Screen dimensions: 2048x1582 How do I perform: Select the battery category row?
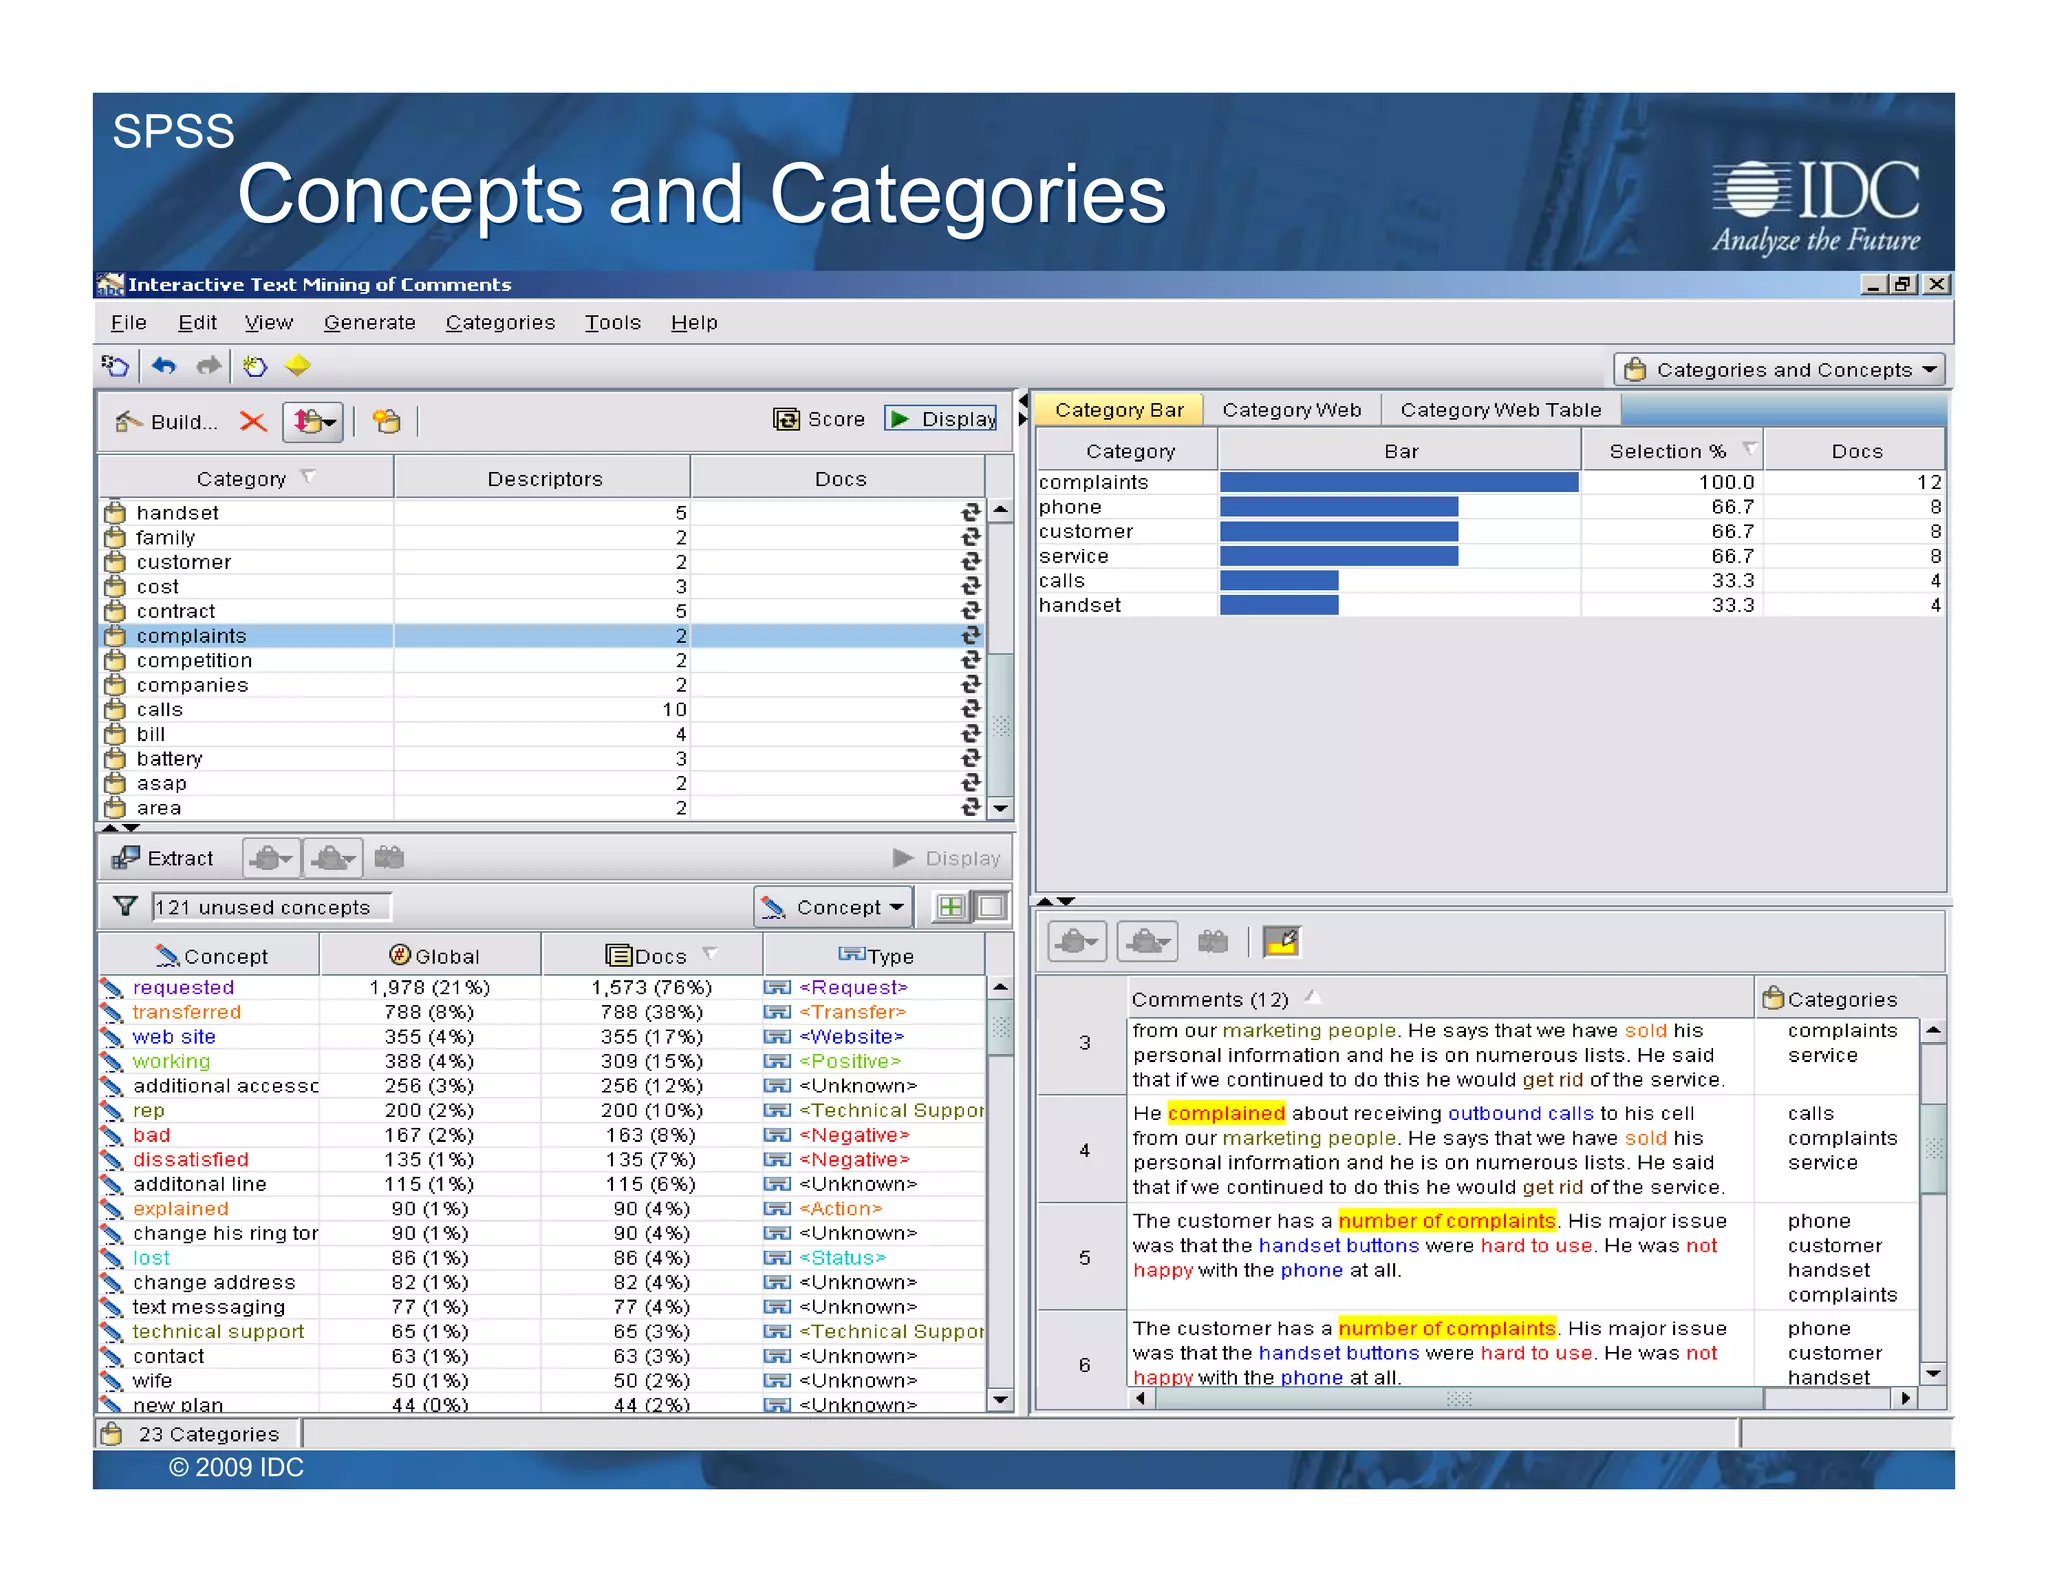pyautogui.click(x=540, y=758)
